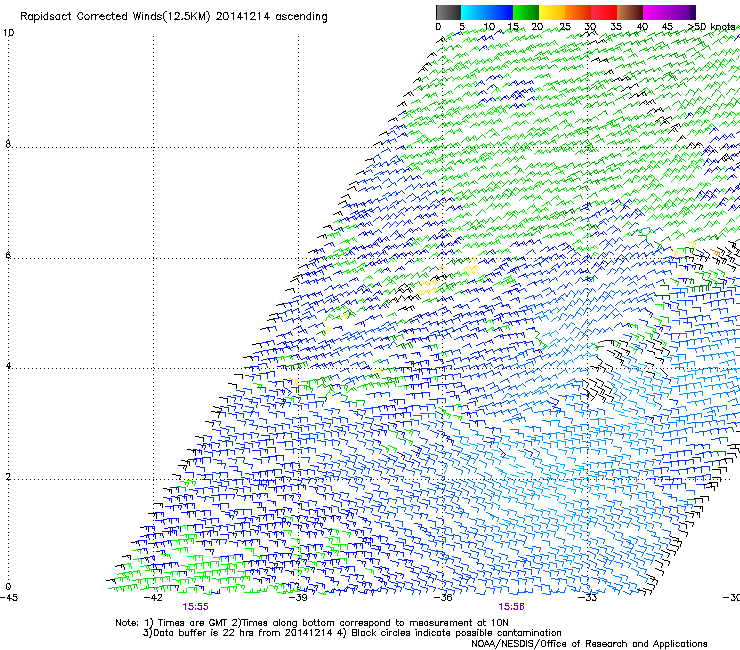Click the yellow 20-25 knots legend segment
Image resolution: width=740 pixels, height=650 pixels.
pyautogui.click(x=552, y=12)
